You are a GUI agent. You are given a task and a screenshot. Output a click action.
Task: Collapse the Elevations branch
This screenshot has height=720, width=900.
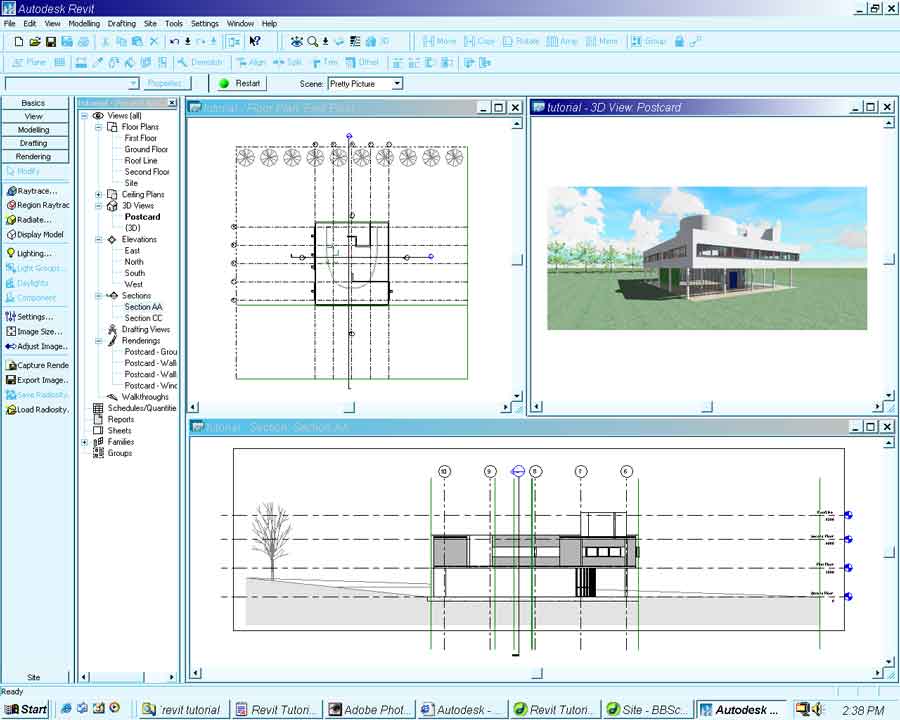click(98, 239)
